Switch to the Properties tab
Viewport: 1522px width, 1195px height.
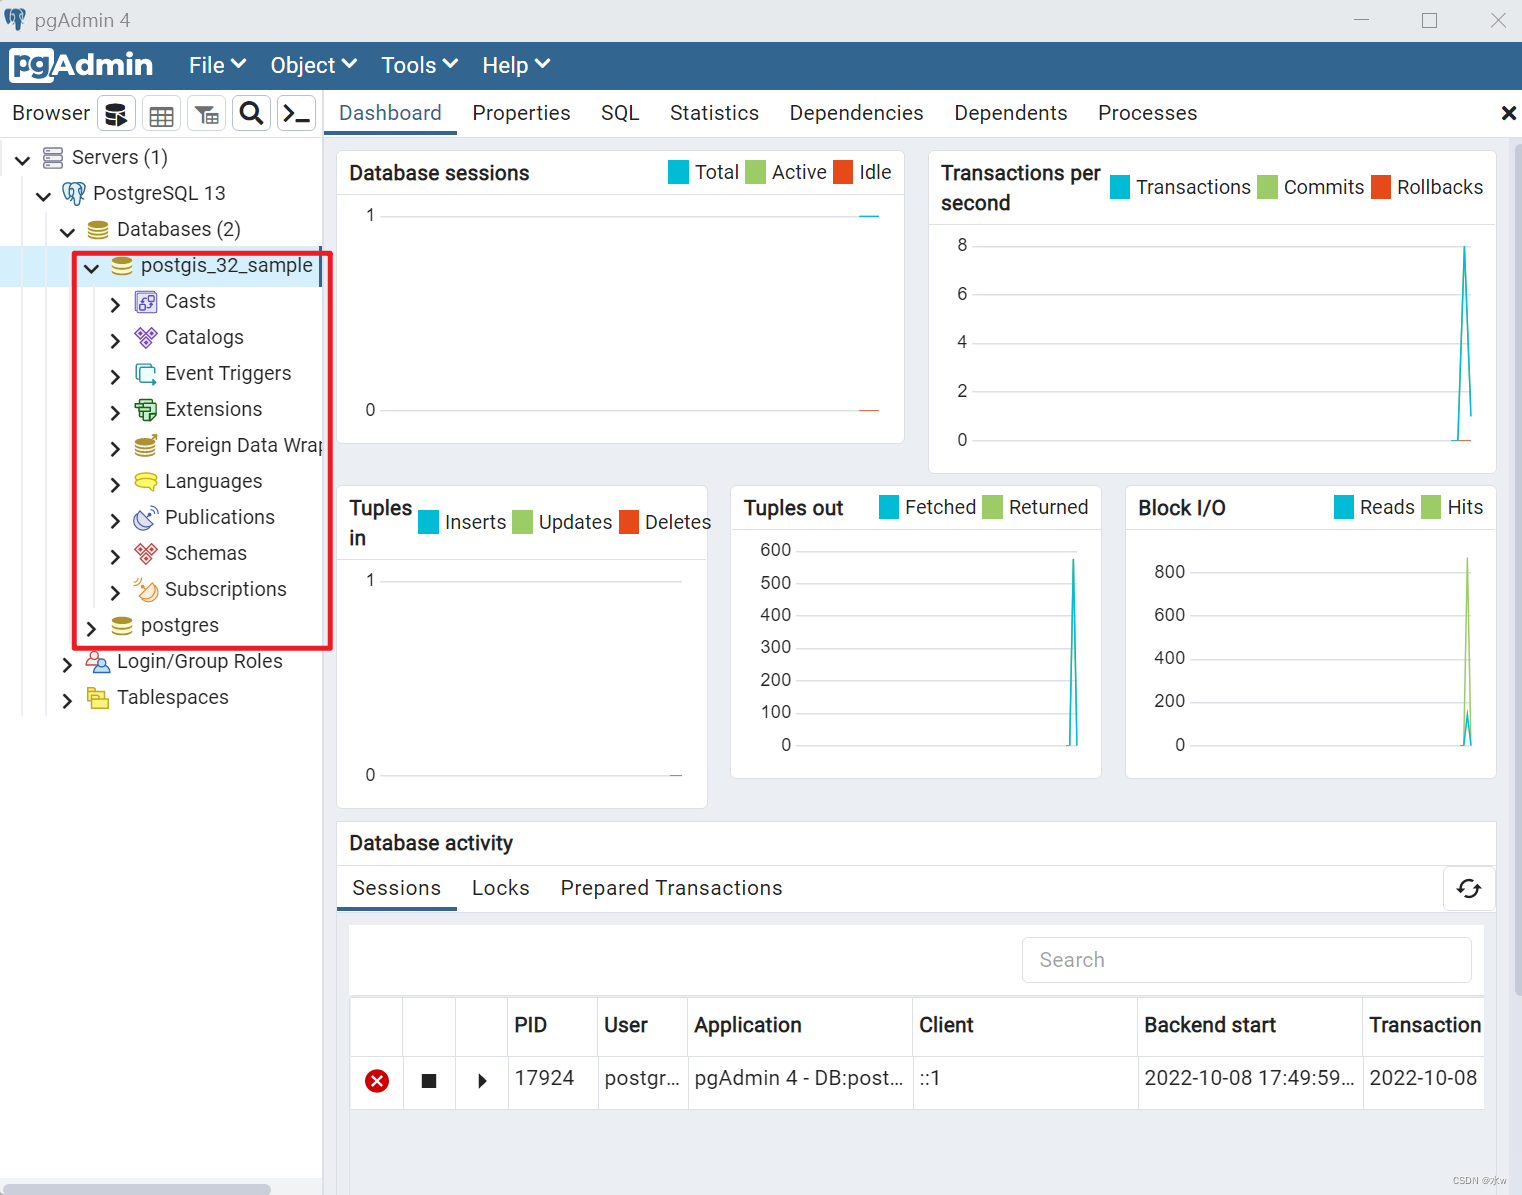tap(521, 113)
